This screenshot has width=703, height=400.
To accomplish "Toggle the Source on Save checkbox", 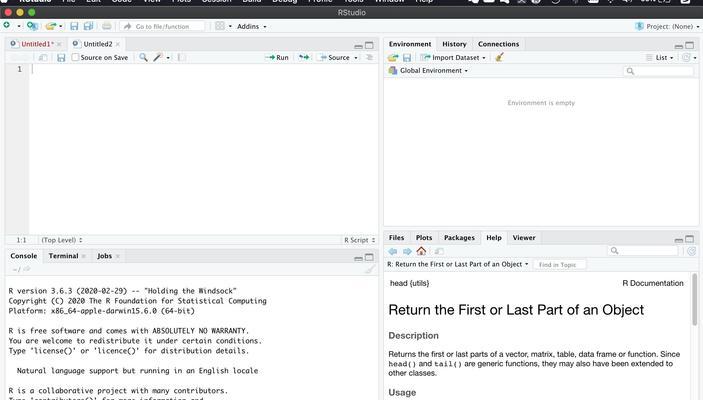I will 75,57.
